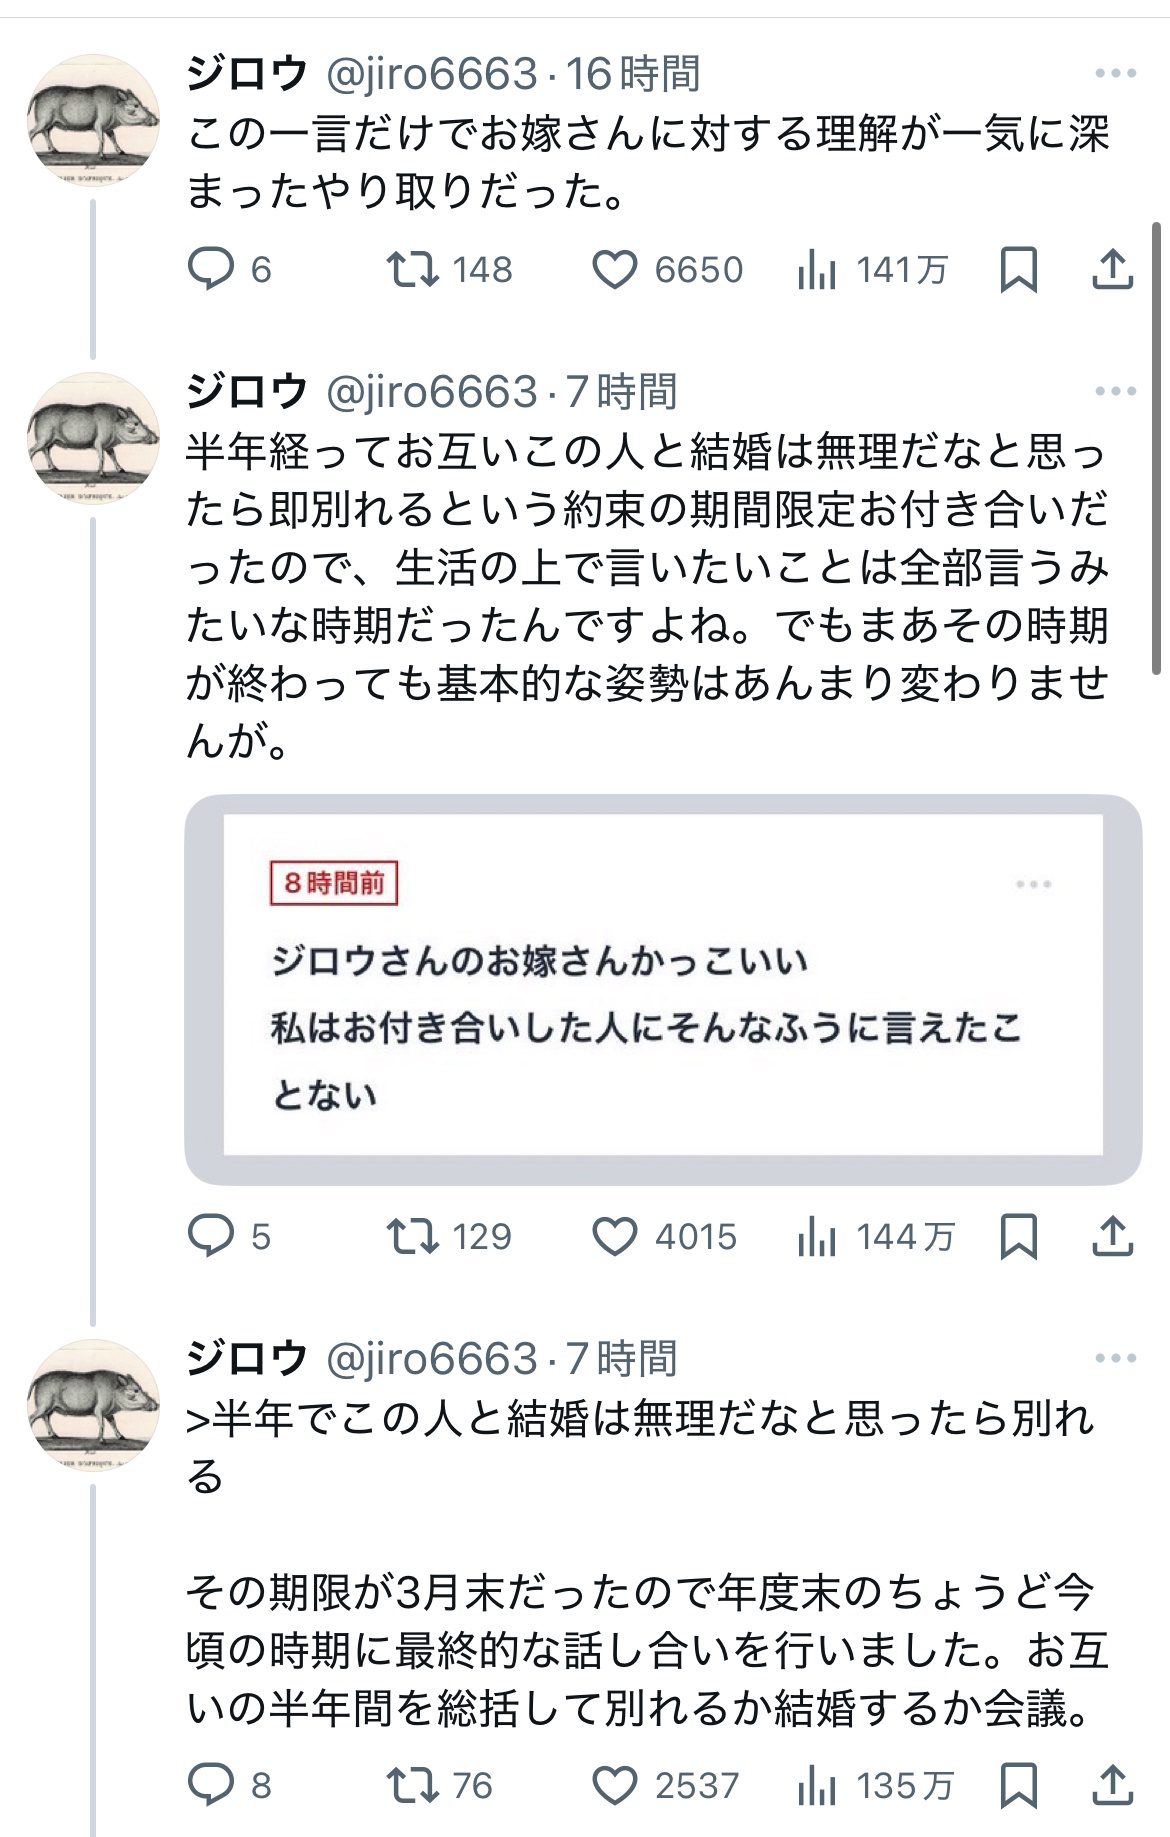Viewport: 1170px width, 1837px height.
Task: Like the tweet with 4015 likes
Action: [614, 1236]
